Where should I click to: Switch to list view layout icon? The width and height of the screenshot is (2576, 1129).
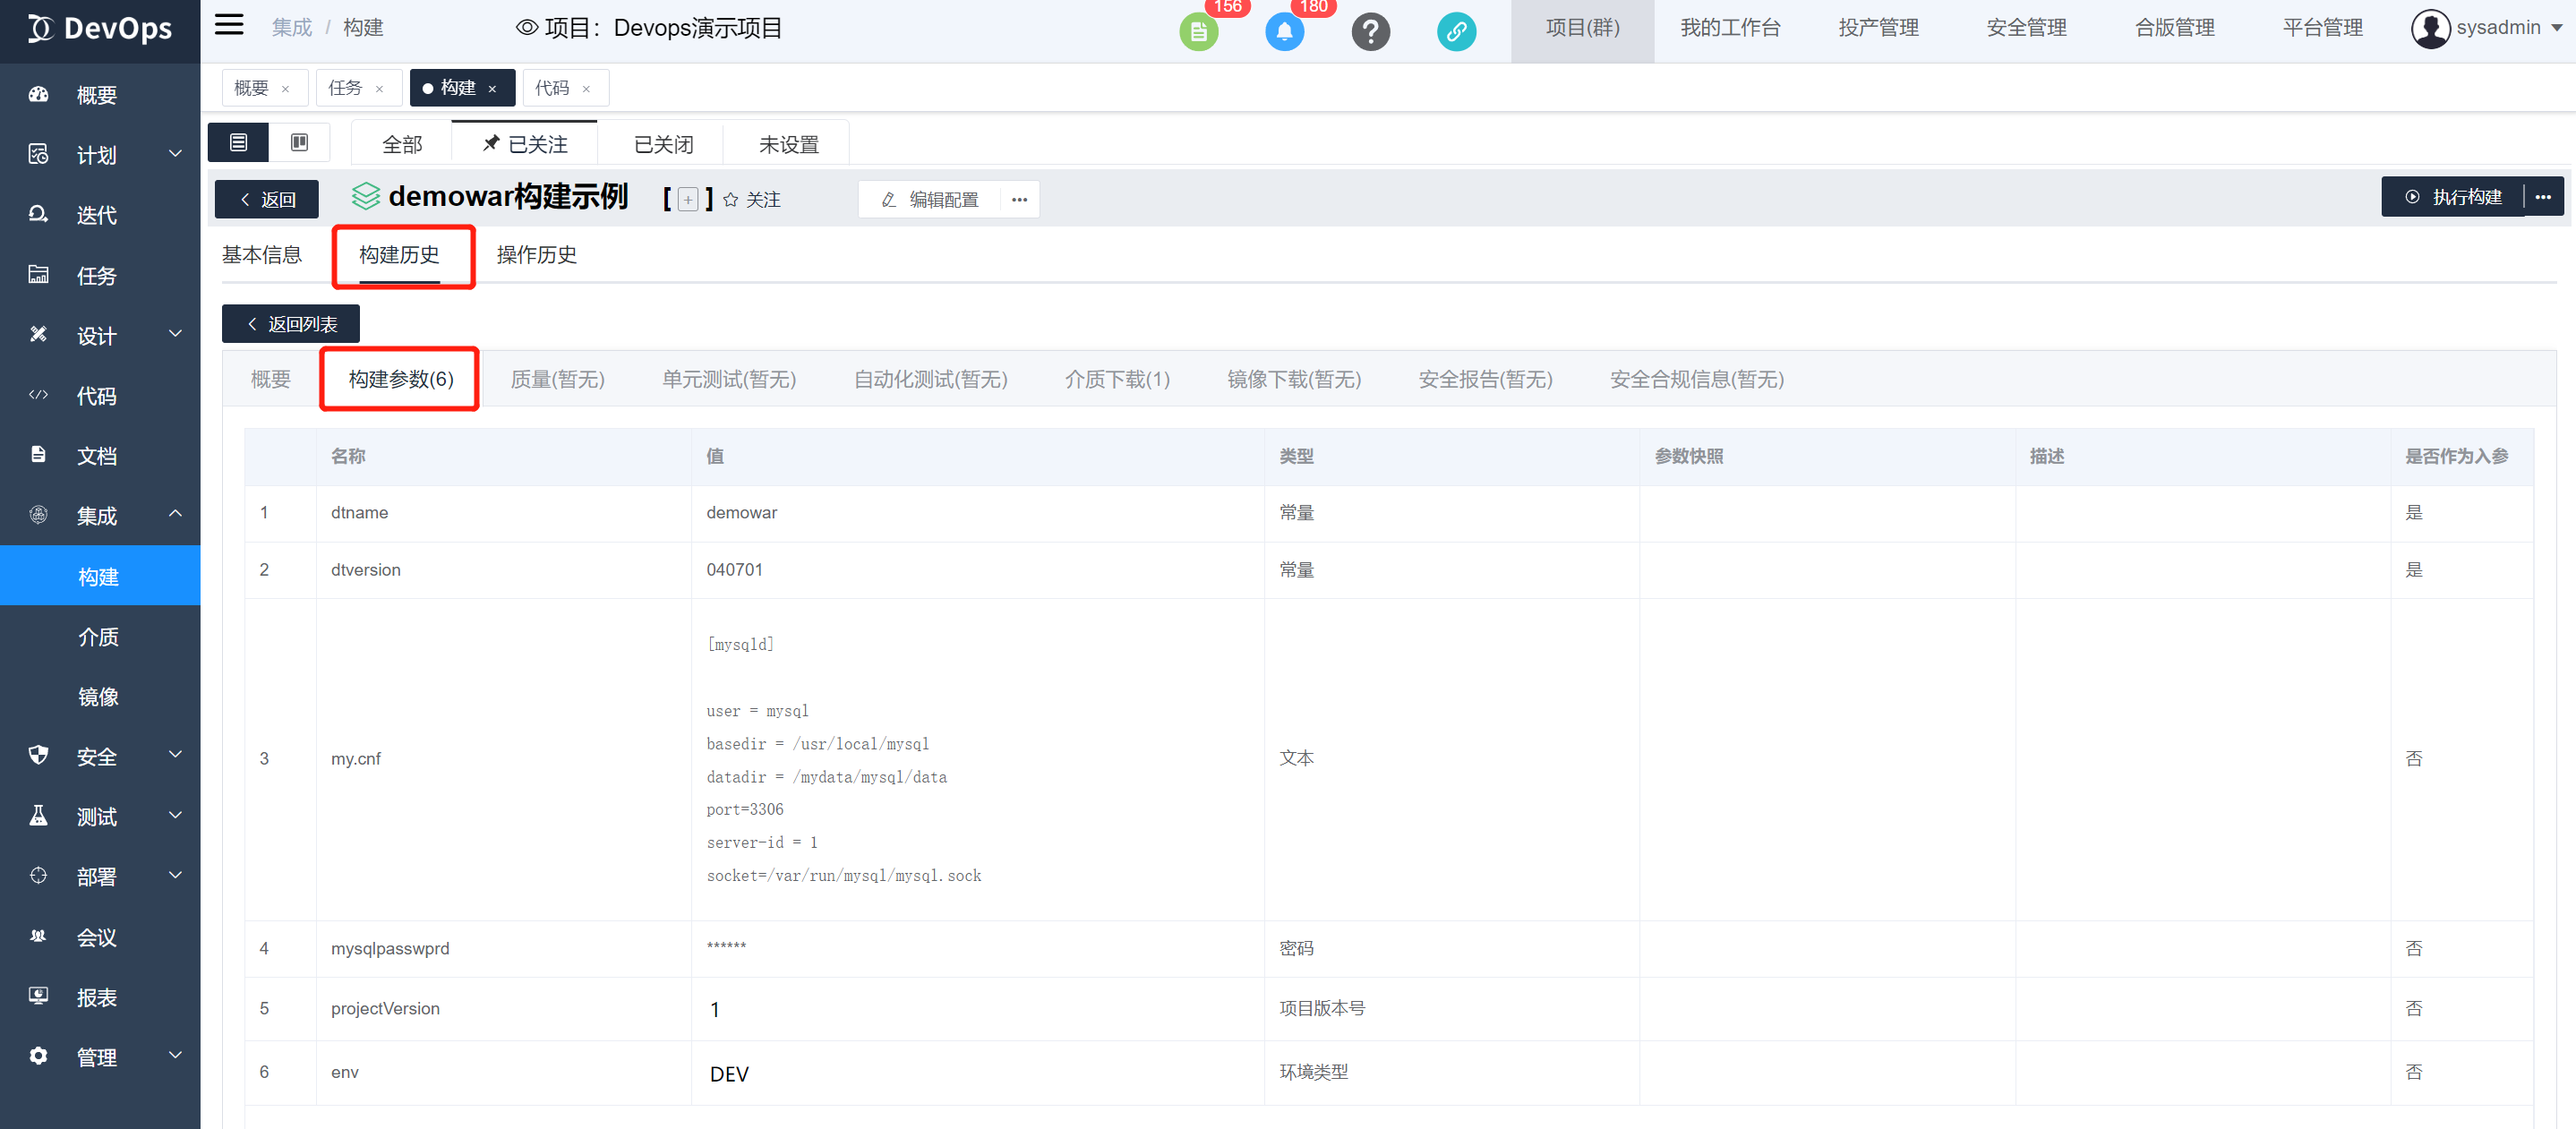point(238,143)
